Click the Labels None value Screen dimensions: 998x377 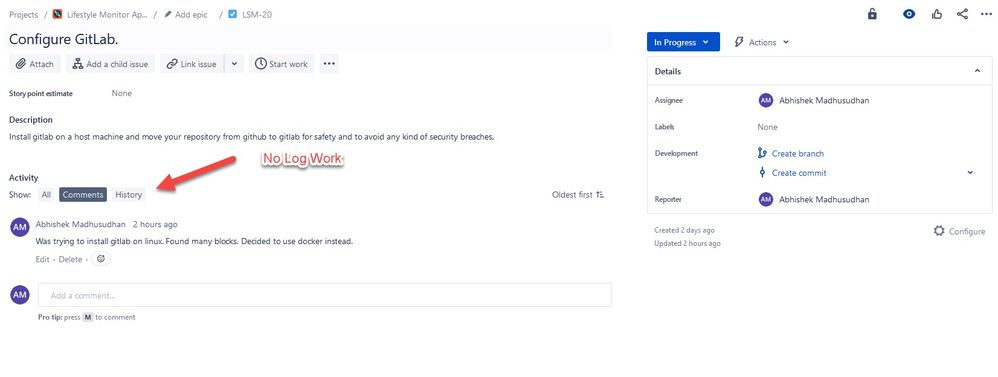(768, 127)
